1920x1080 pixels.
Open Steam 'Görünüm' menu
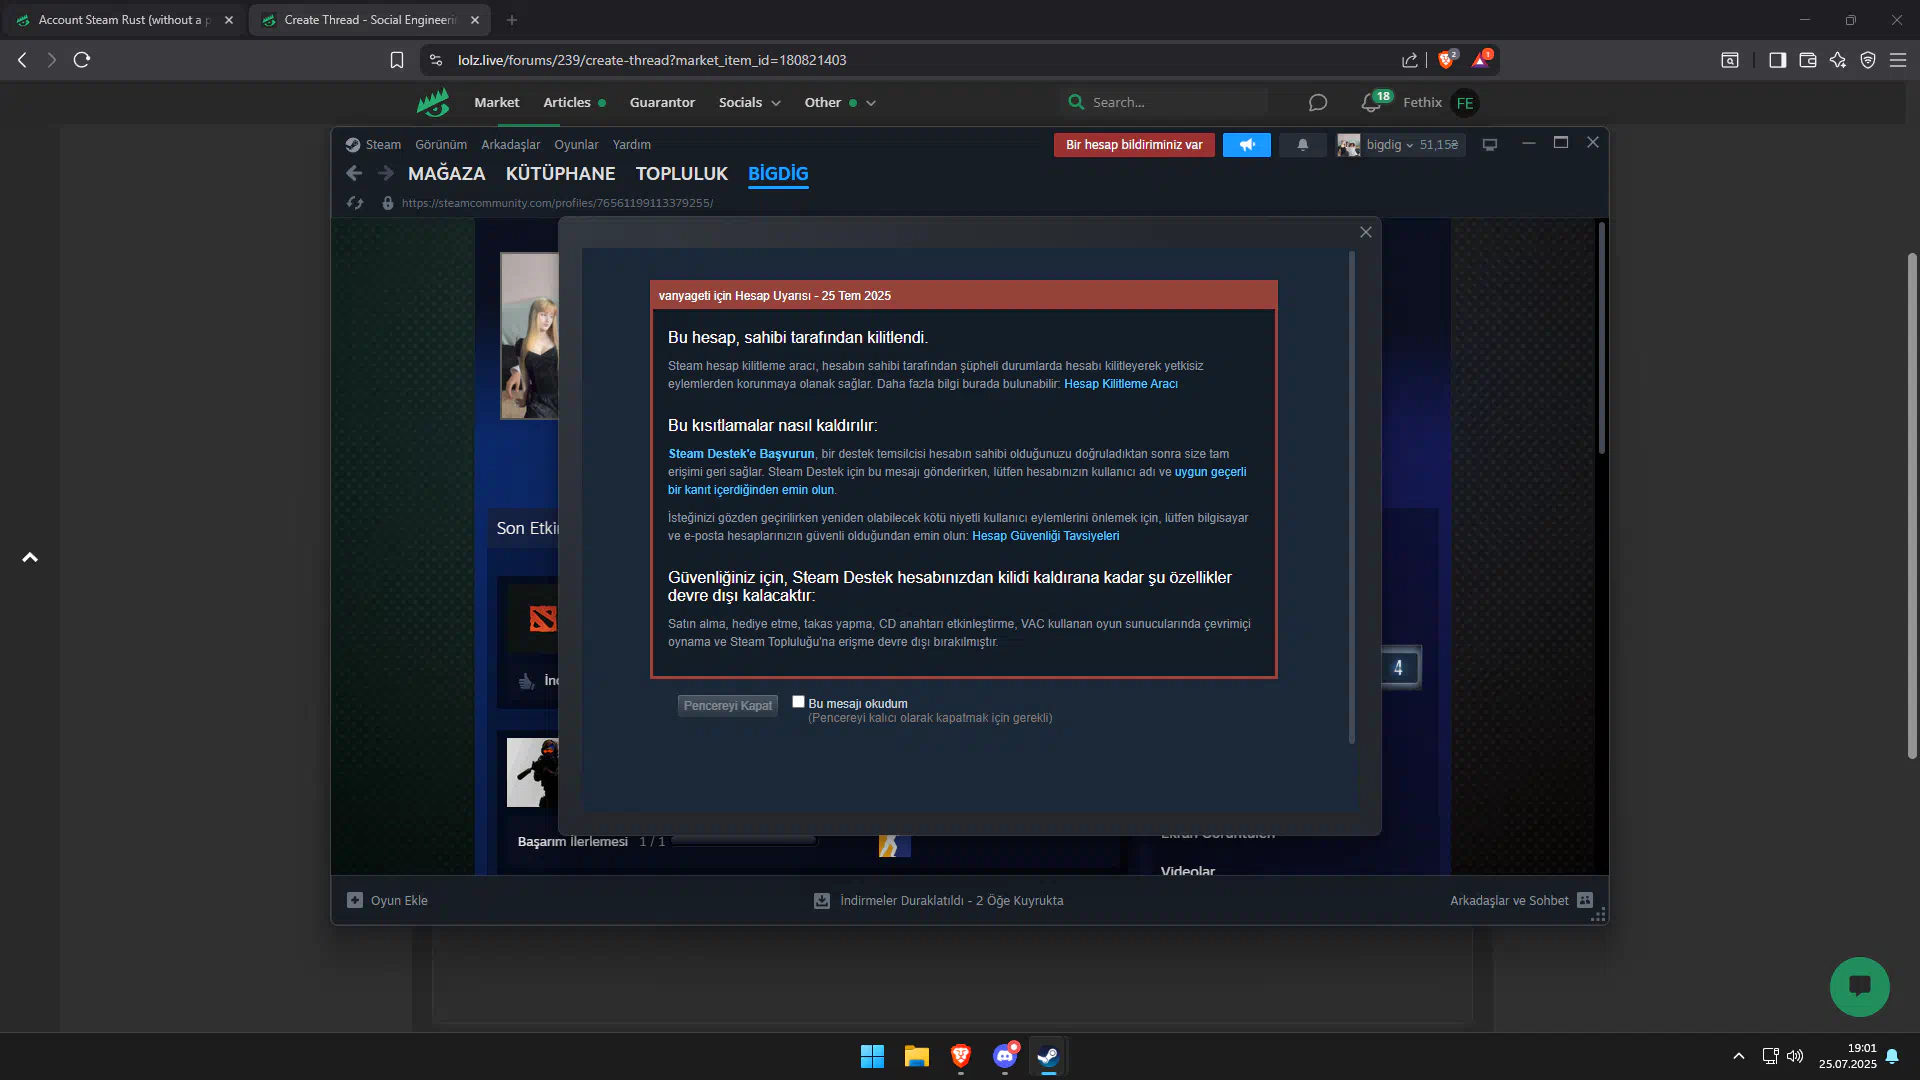point(441,145)
